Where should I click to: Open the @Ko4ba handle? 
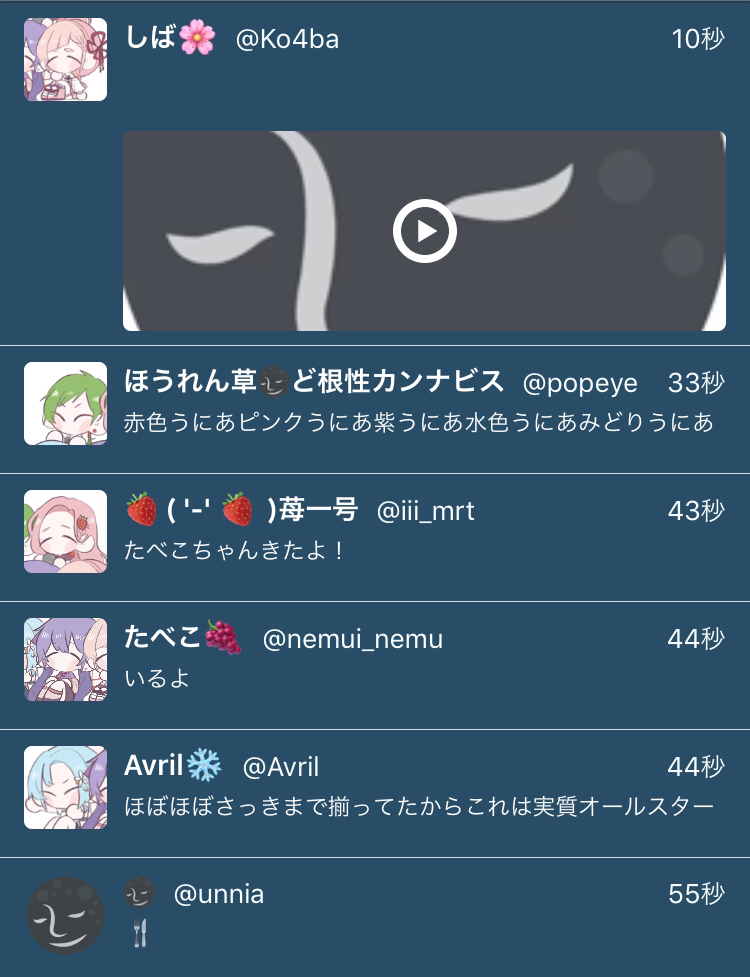pyautogui.click(x=287, y=39)
